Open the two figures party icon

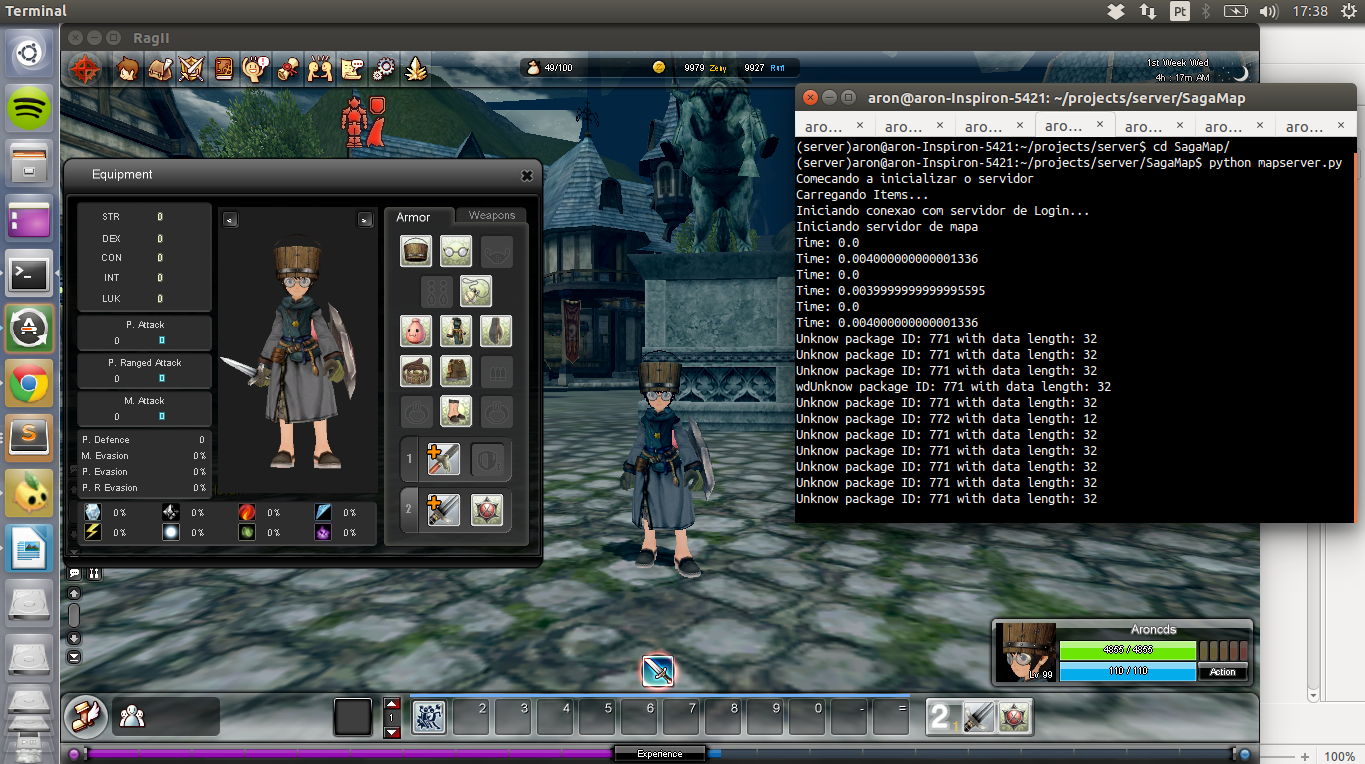coord(320,69)
